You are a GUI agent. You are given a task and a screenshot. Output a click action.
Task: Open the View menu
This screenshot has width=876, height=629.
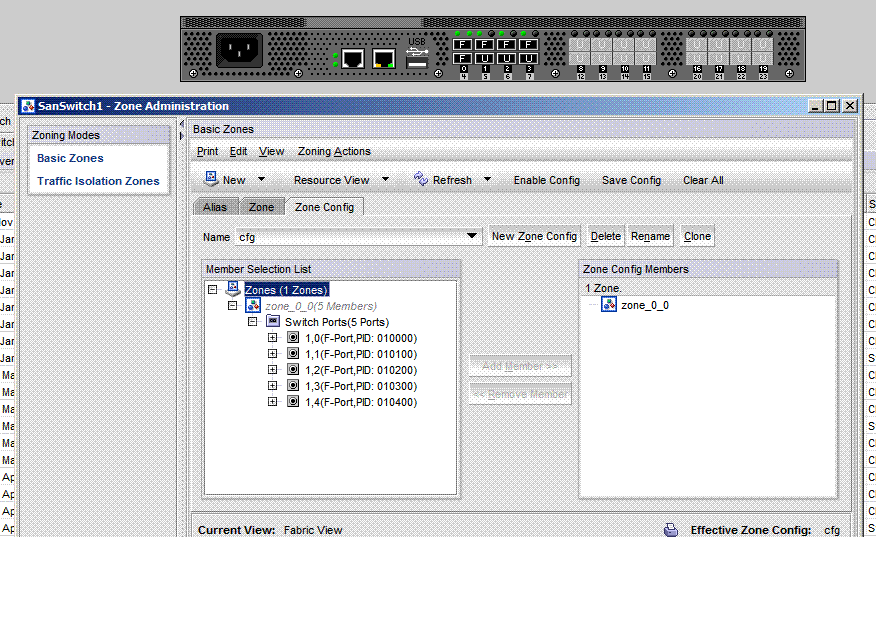[x=272, y=151]
